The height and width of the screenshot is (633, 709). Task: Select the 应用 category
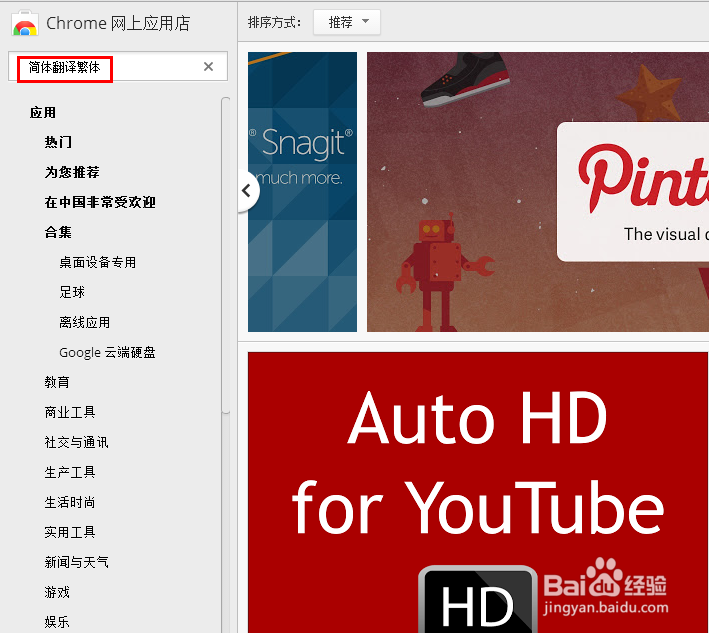point(43,113)
